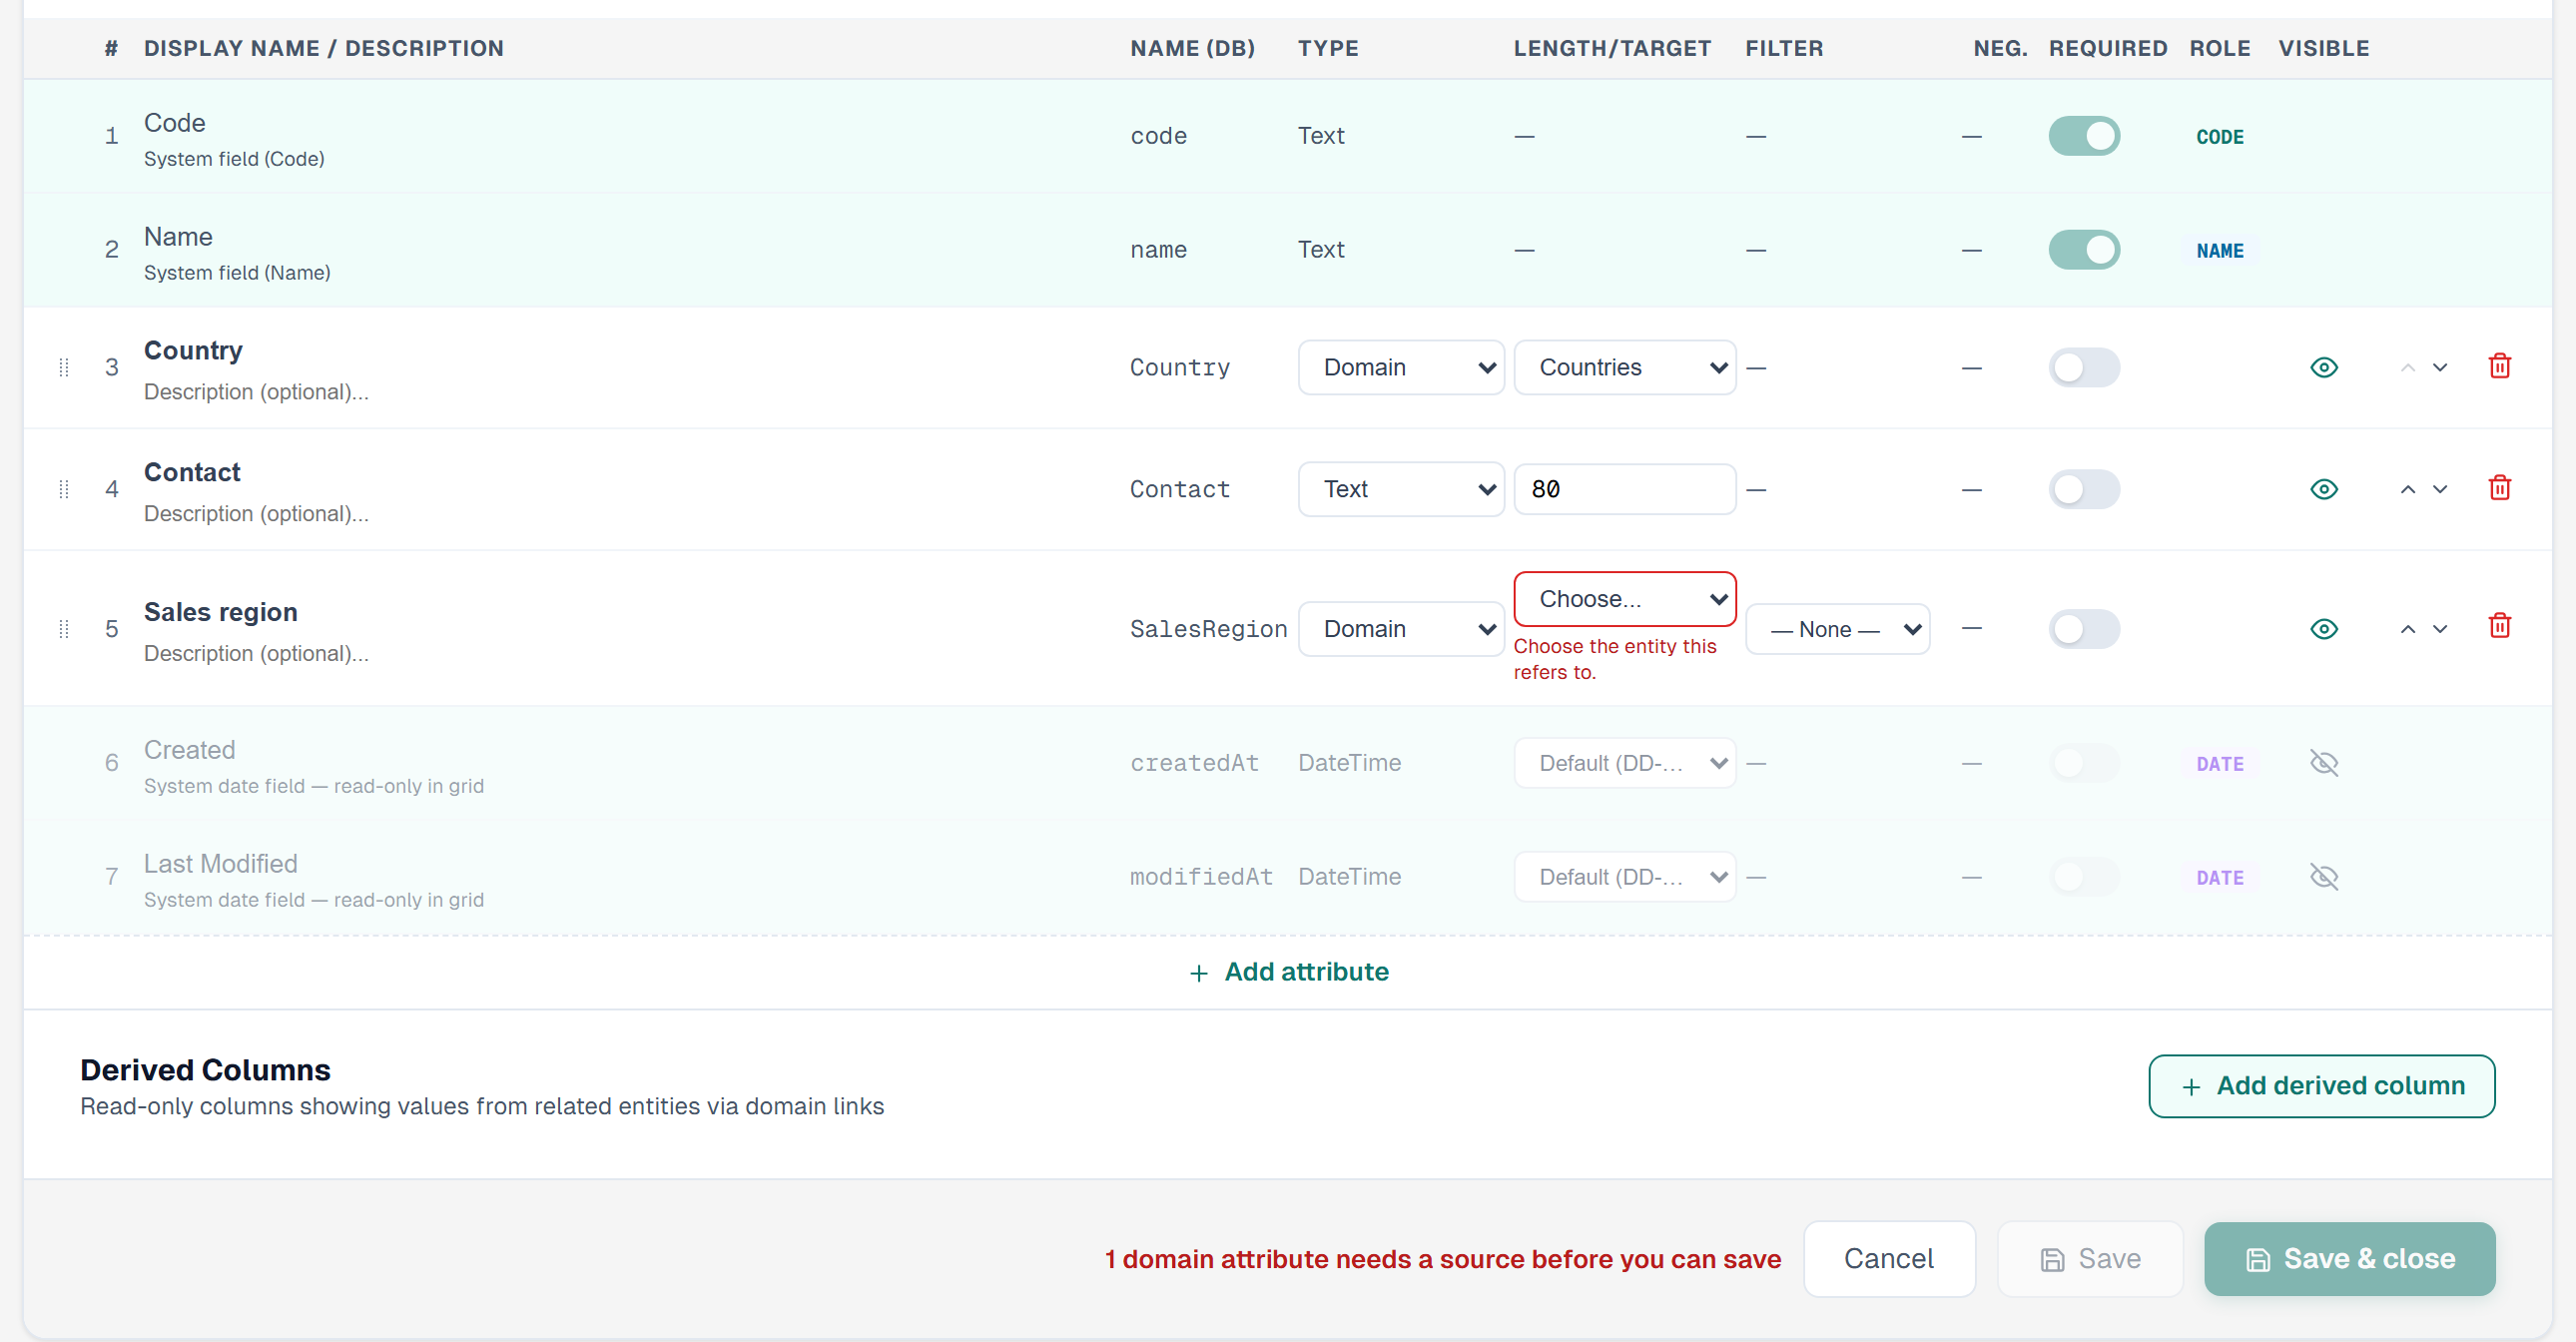2576x1342 pixels.
Task: Open the Sales region Domain type dropdown
Action: 1401,629
